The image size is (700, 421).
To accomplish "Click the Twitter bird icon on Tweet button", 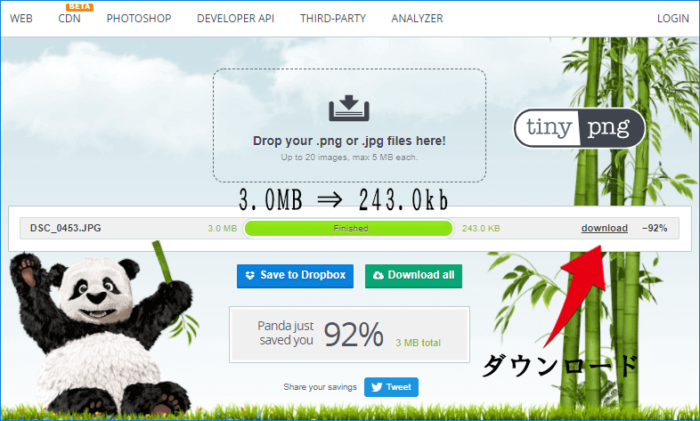I will (x=377, y=387).
